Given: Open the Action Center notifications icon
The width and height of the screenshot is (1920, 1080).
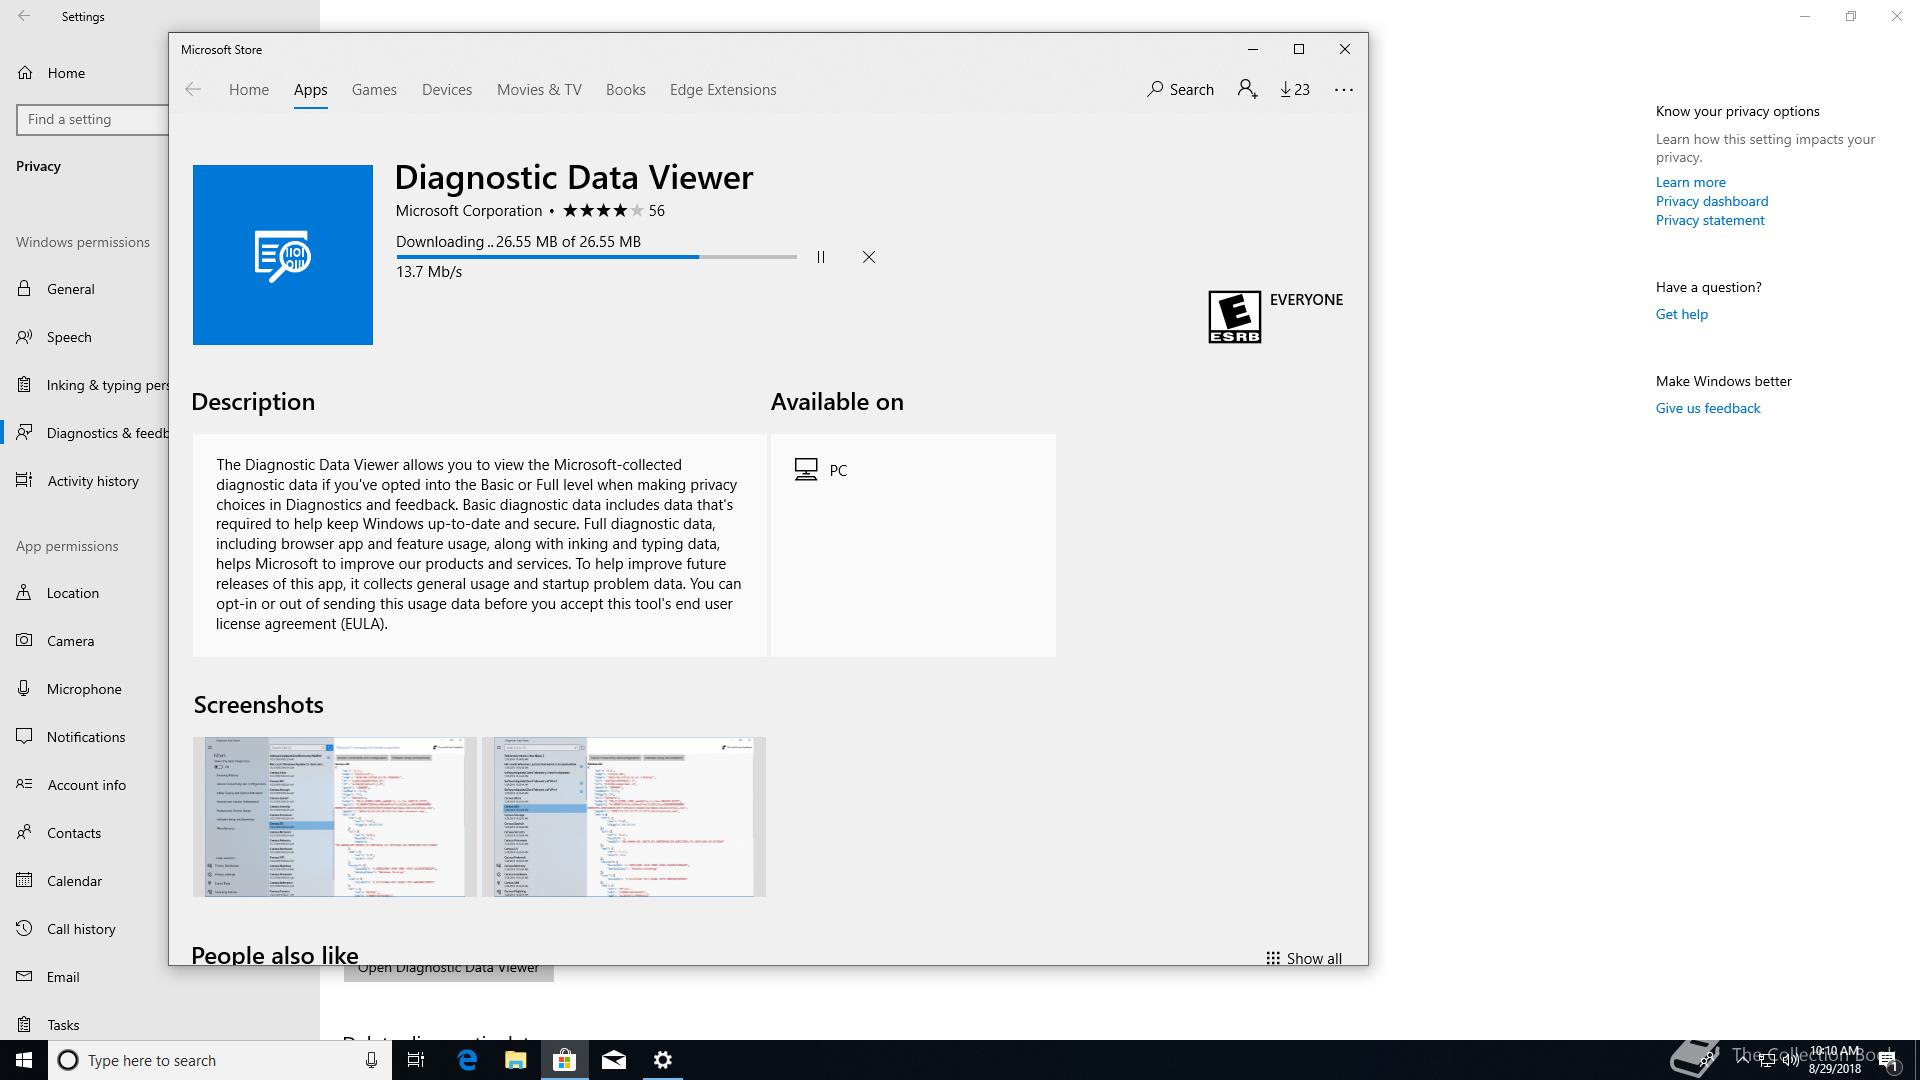Looking at the screenshot, I should [1889, 1060].
